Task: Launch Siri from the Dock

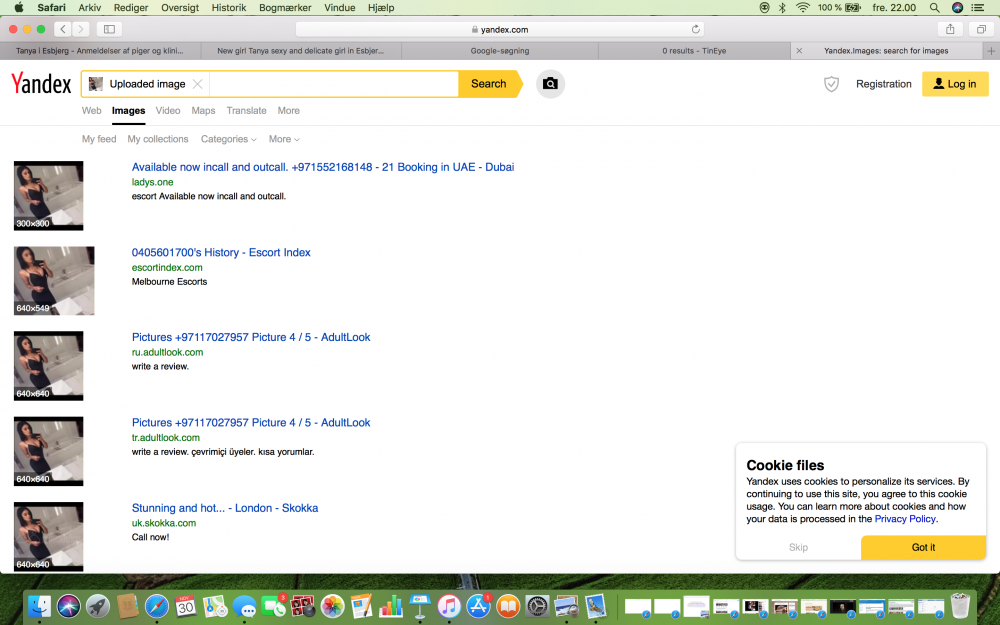Action: pyautogui.click(x=69, y=607)
